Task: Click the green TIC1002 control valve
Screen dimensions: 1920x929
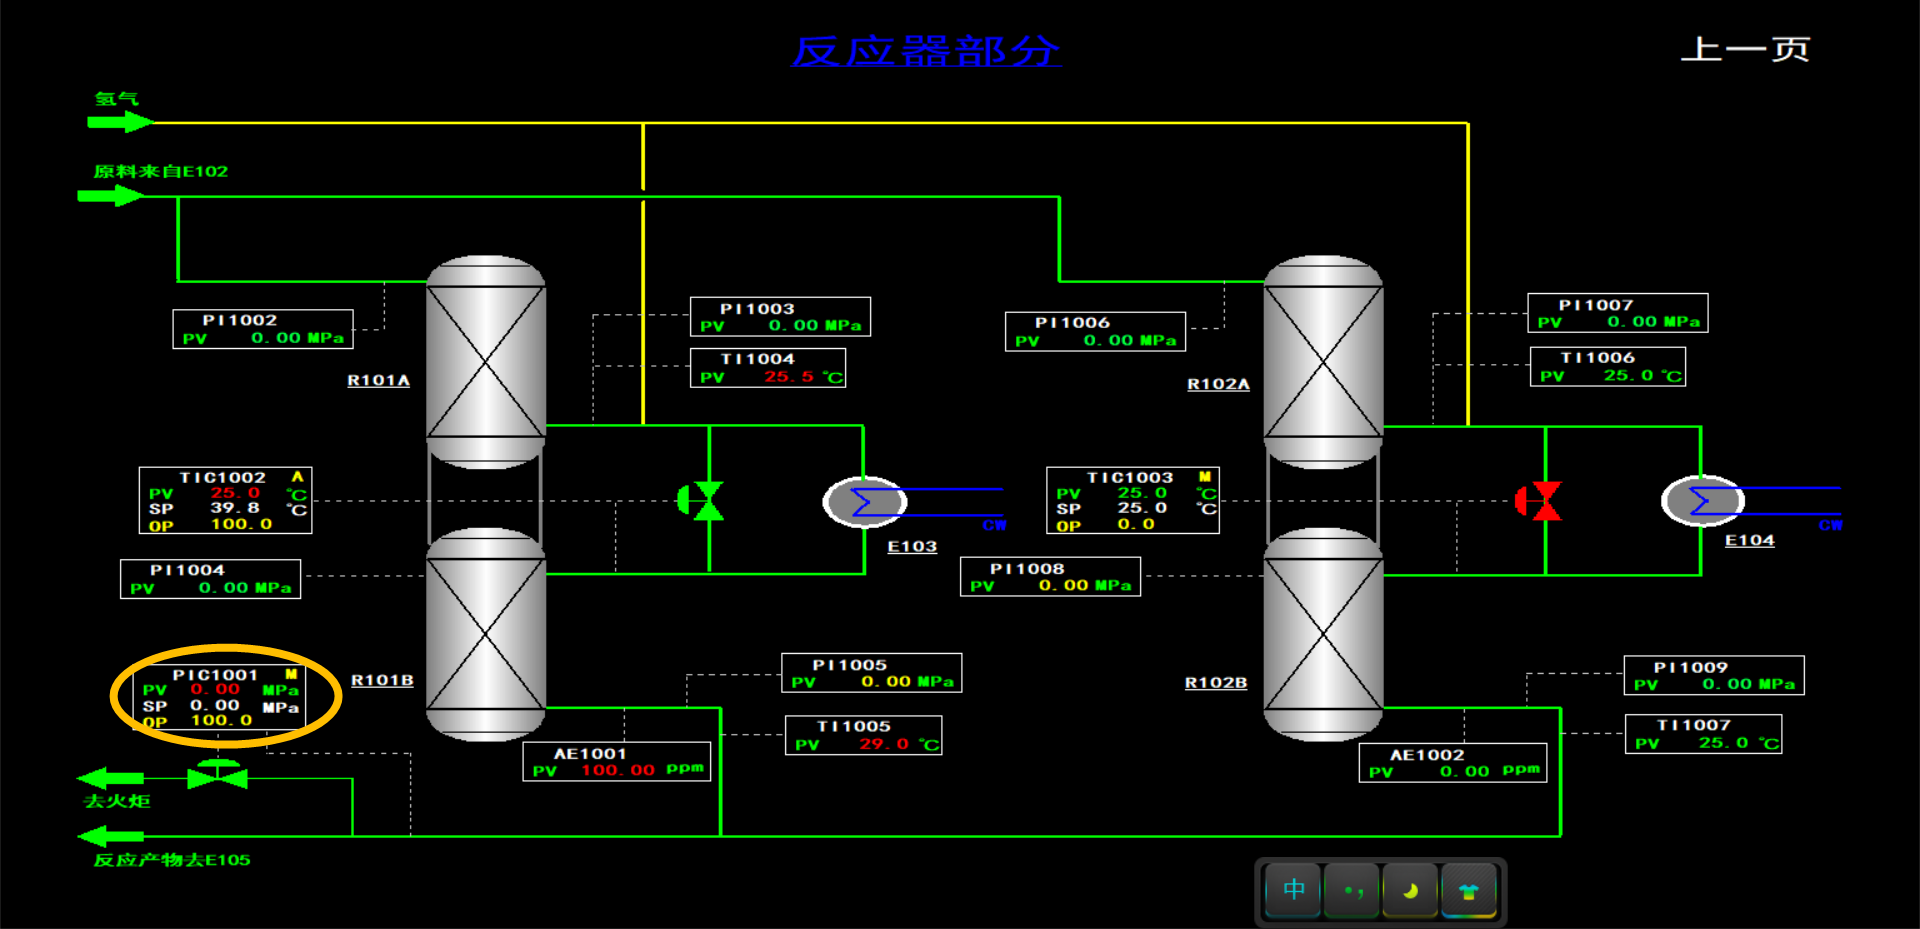Action: [701, 500]
